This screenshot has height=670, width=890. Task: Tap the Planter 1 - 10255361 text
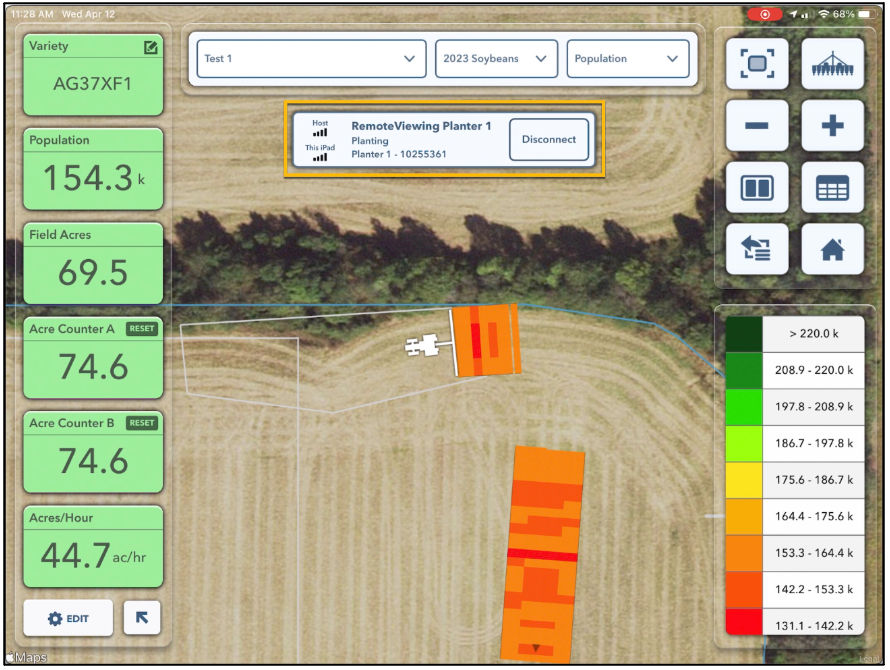point(398,154)
